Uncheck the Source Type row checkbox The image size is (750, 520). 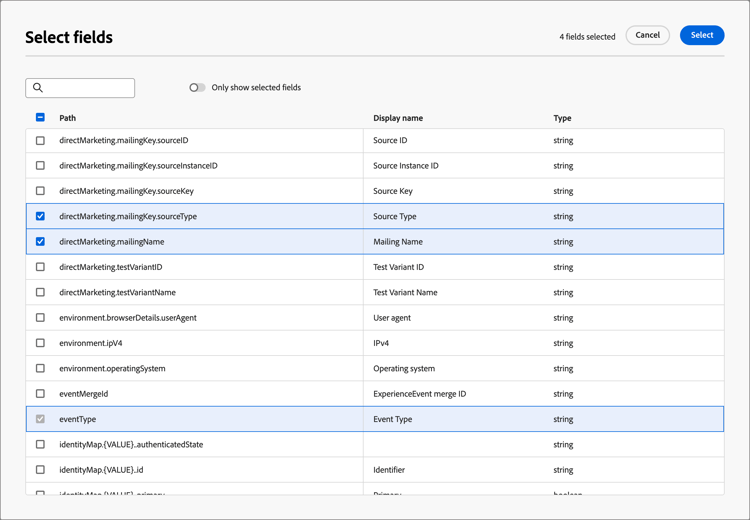(x=40, y=216)
